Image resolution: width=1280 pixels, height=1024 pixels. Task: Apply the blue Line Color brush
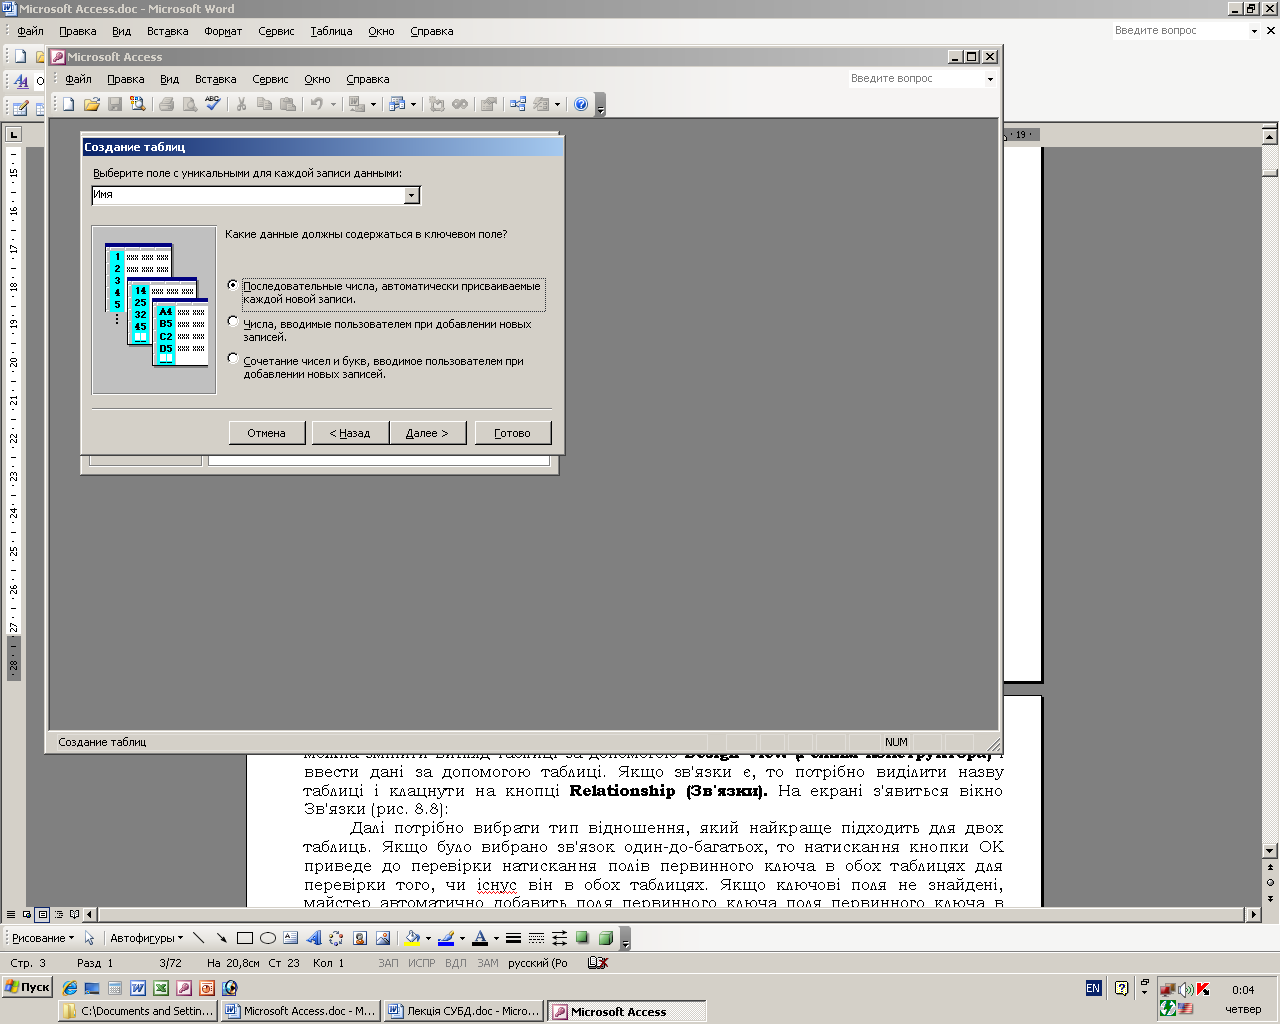pos(446,938)
